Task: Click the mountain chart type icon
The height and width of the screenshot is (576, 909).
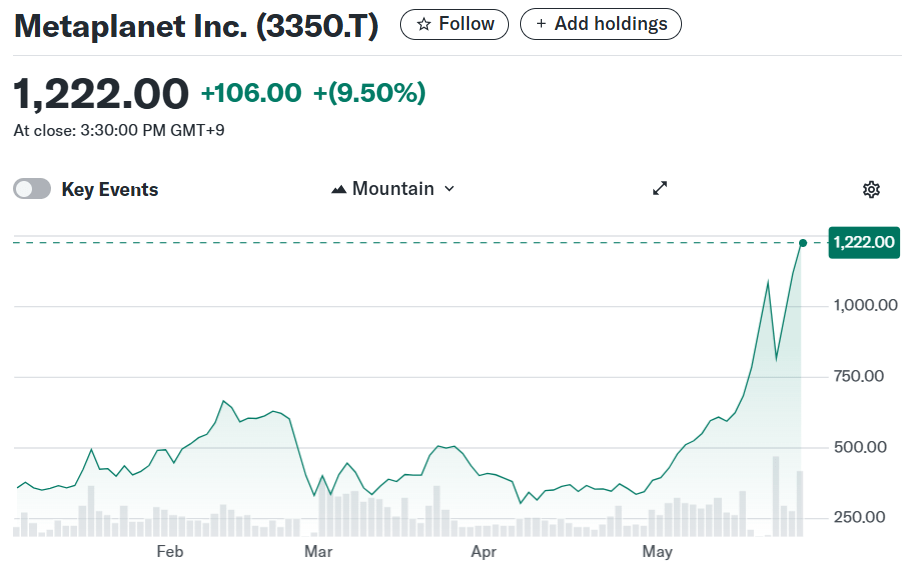Action: click(x=339, y=189)
